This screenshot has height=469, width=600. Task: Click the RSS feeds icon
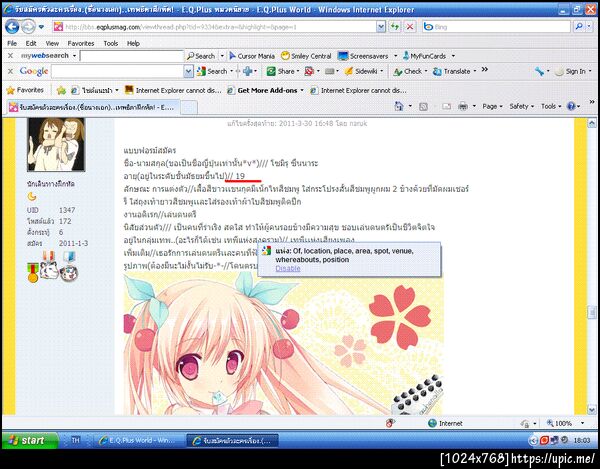[x=423, y=106]
